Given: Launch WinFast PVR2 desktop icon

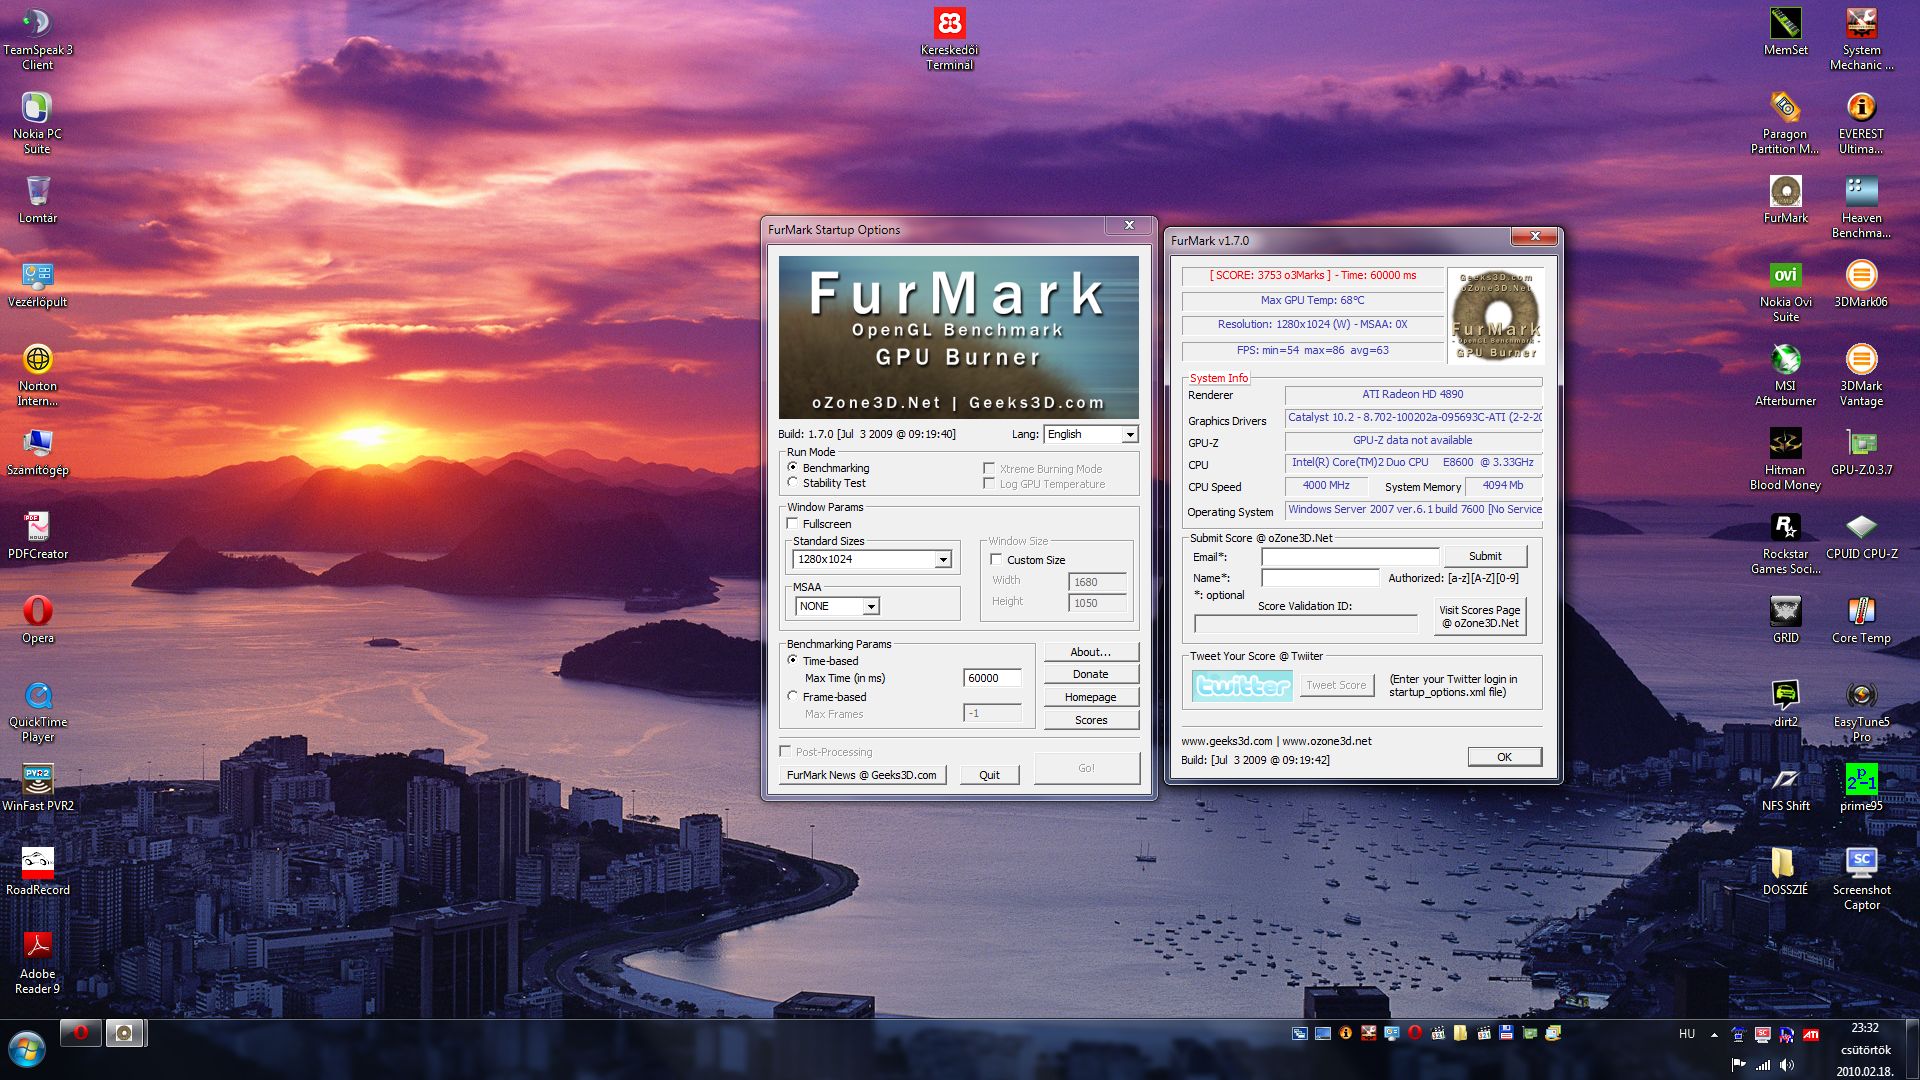Looking at the screenshot, I should click(x=37, y=788).
